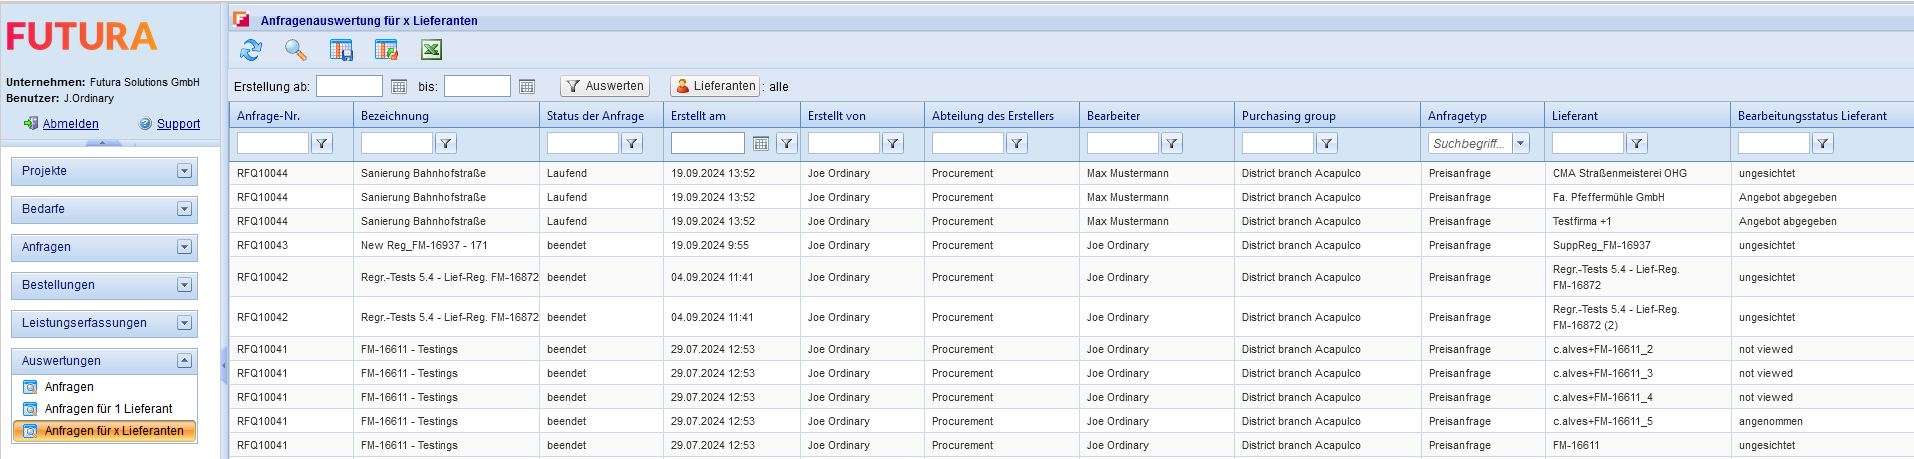Image resolution: width=1914 pixels, height=459 pixels.
Task: Click the Lieferanten button
Action: [714, 87]
